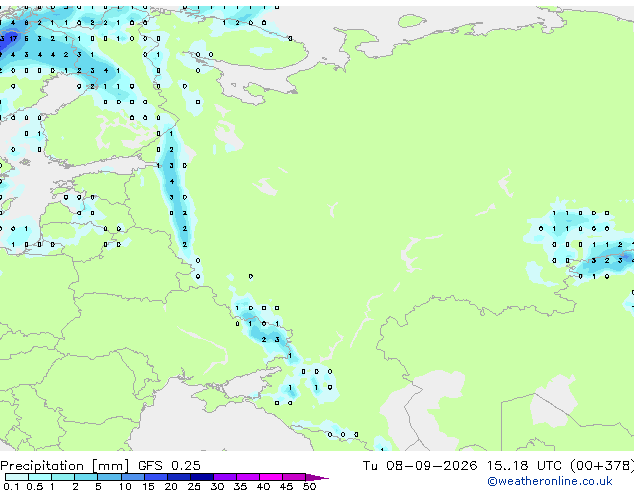The width and height of the screenshot is (634, 490).
Task: Click the over-50 arrow tip of legend
Action: pyautogui.click(x=317, y=477)
